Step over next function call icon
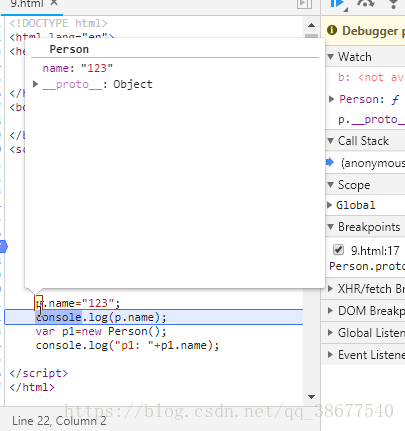This screenshot has width=405, height=431. (x=365, y=3)
